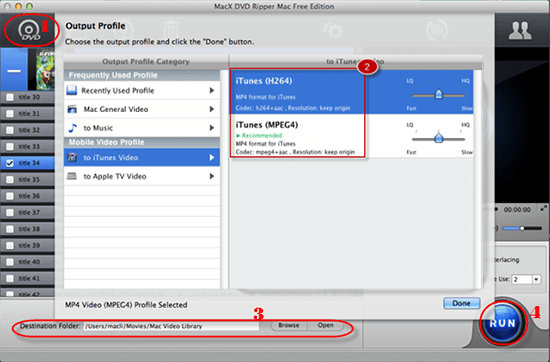Choose the iTunes (H264) profile

tap(351, 92)
